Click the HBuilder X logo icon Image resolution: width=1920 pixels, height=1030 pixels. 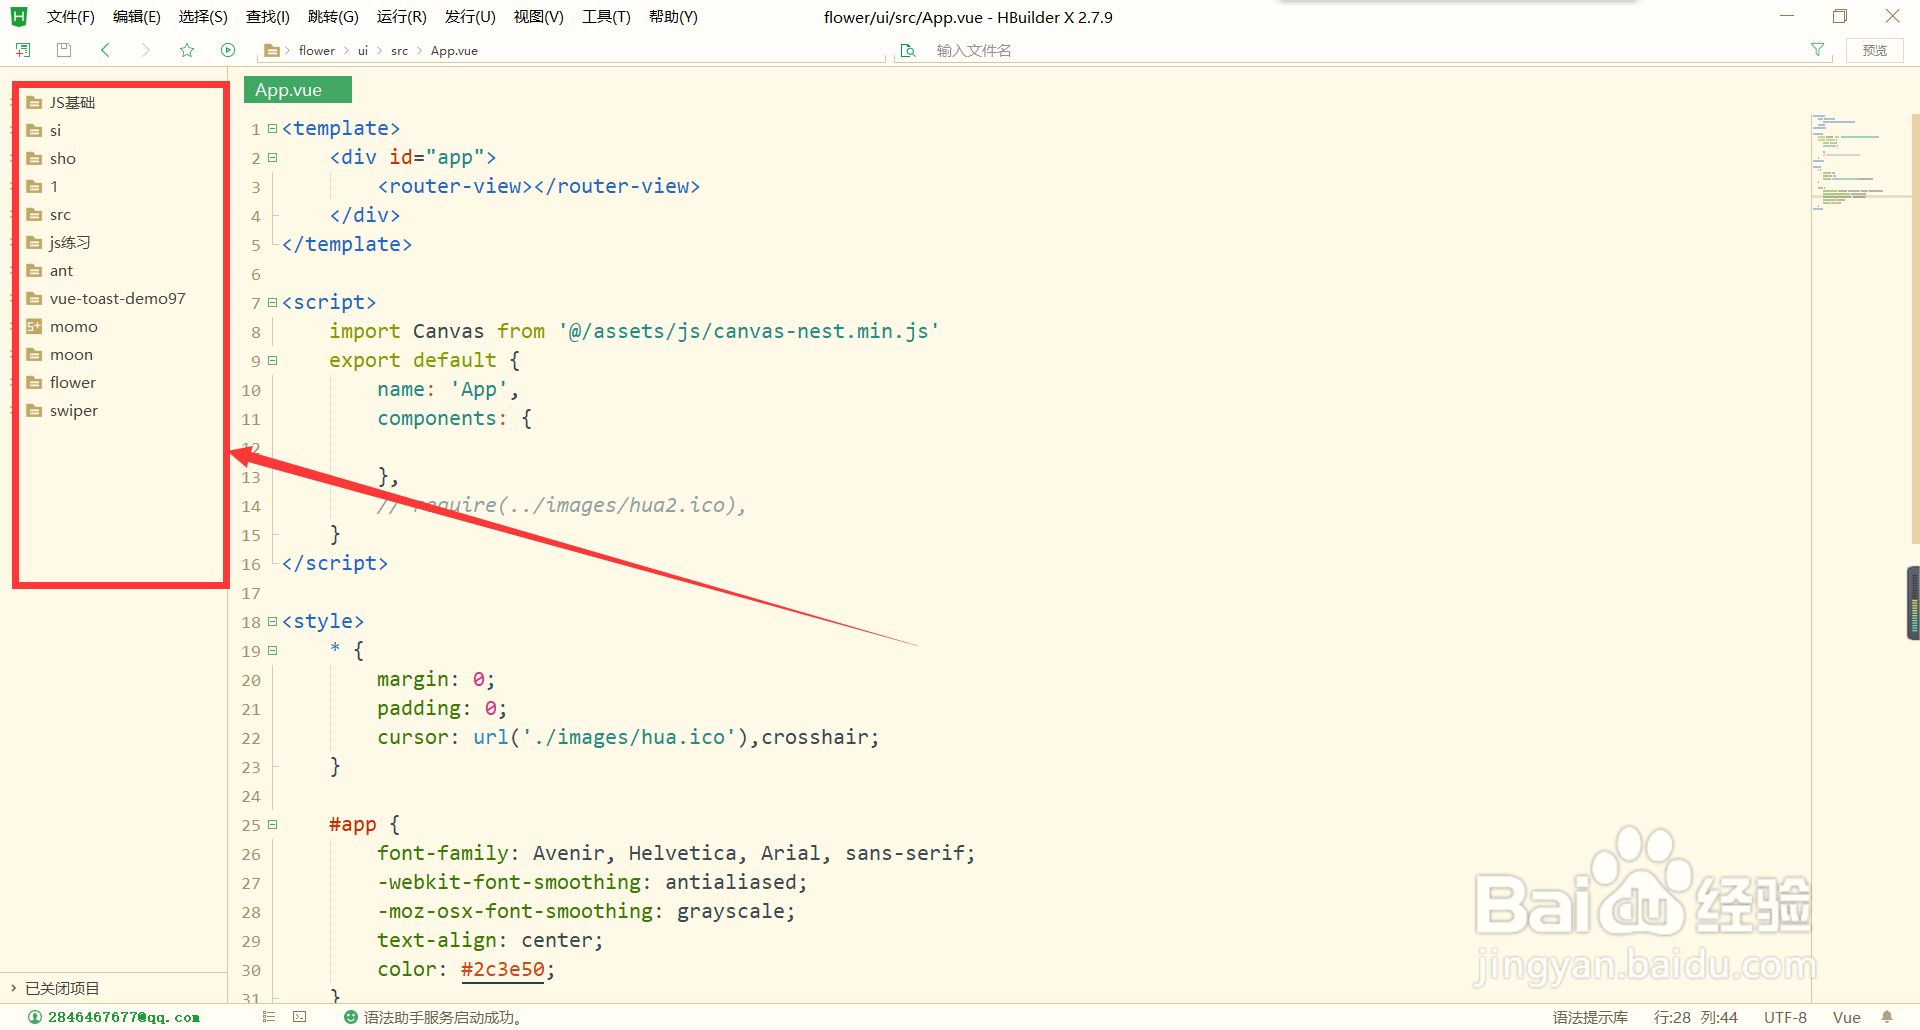tap(18, 16)
